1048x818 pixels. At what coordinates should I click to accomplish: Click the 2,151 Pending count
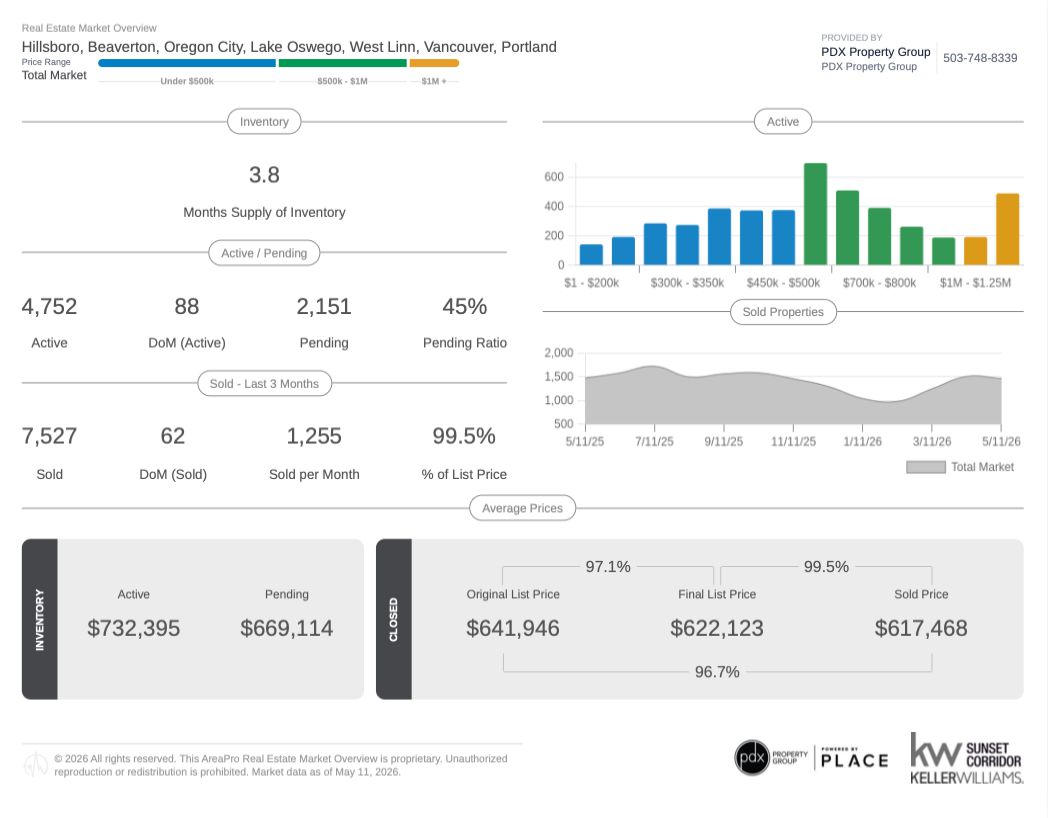point(323,307)
